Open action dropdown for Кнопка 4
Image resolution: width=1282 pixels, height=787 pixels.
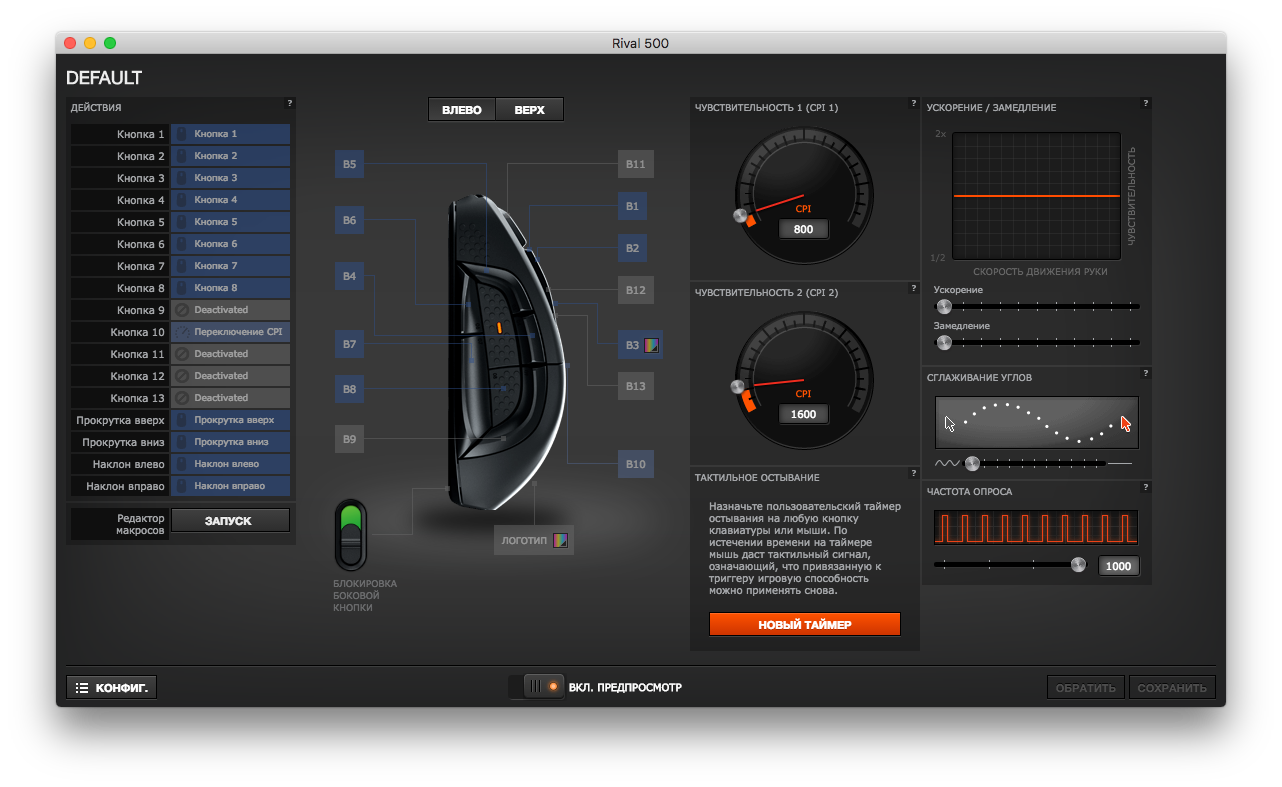click(230, 200)
